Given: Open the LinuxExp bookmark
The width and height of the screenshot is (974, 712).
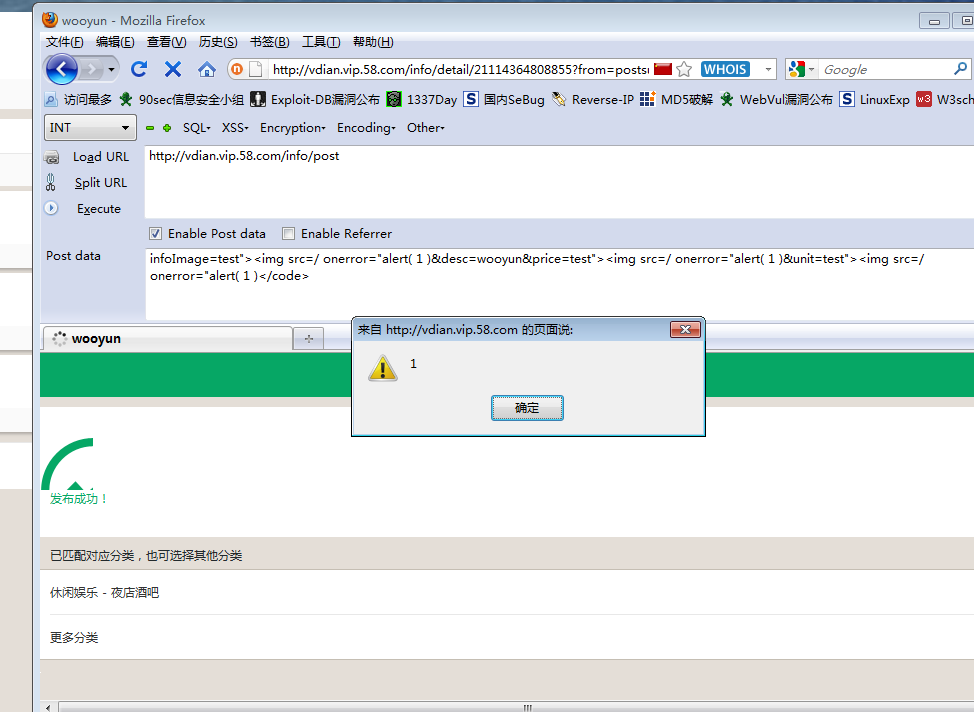Looking at the screenshot, I should 874,99.
